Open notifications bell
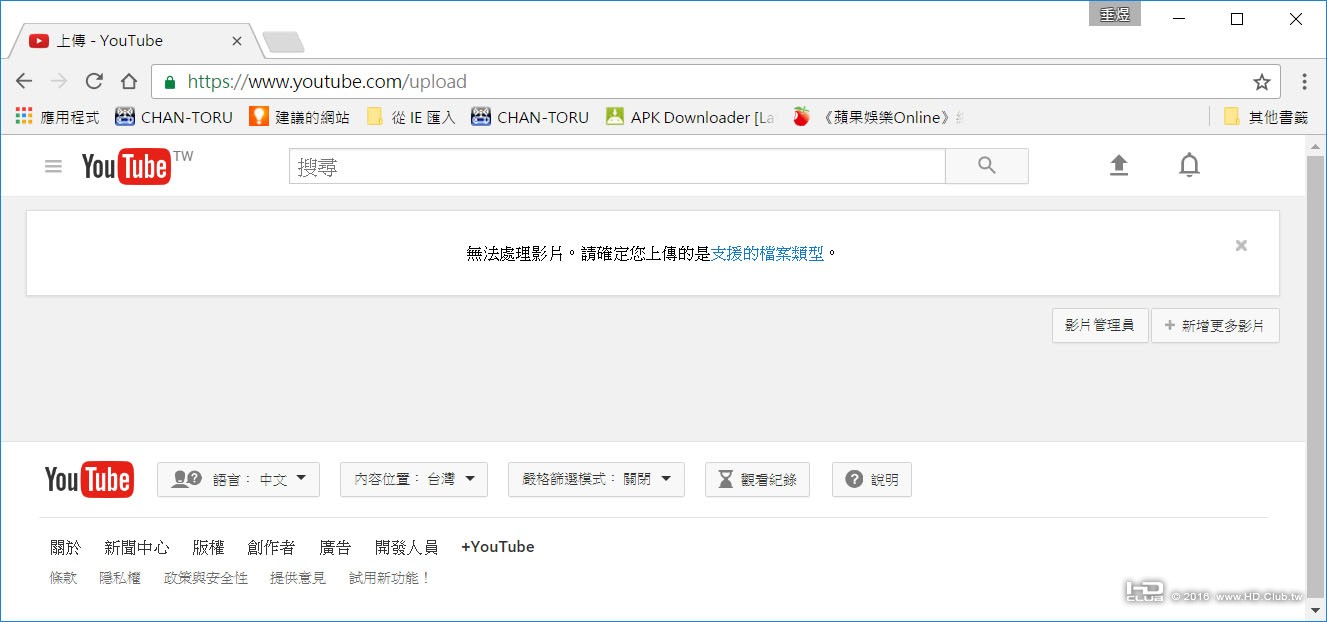 coord(1189,166)
